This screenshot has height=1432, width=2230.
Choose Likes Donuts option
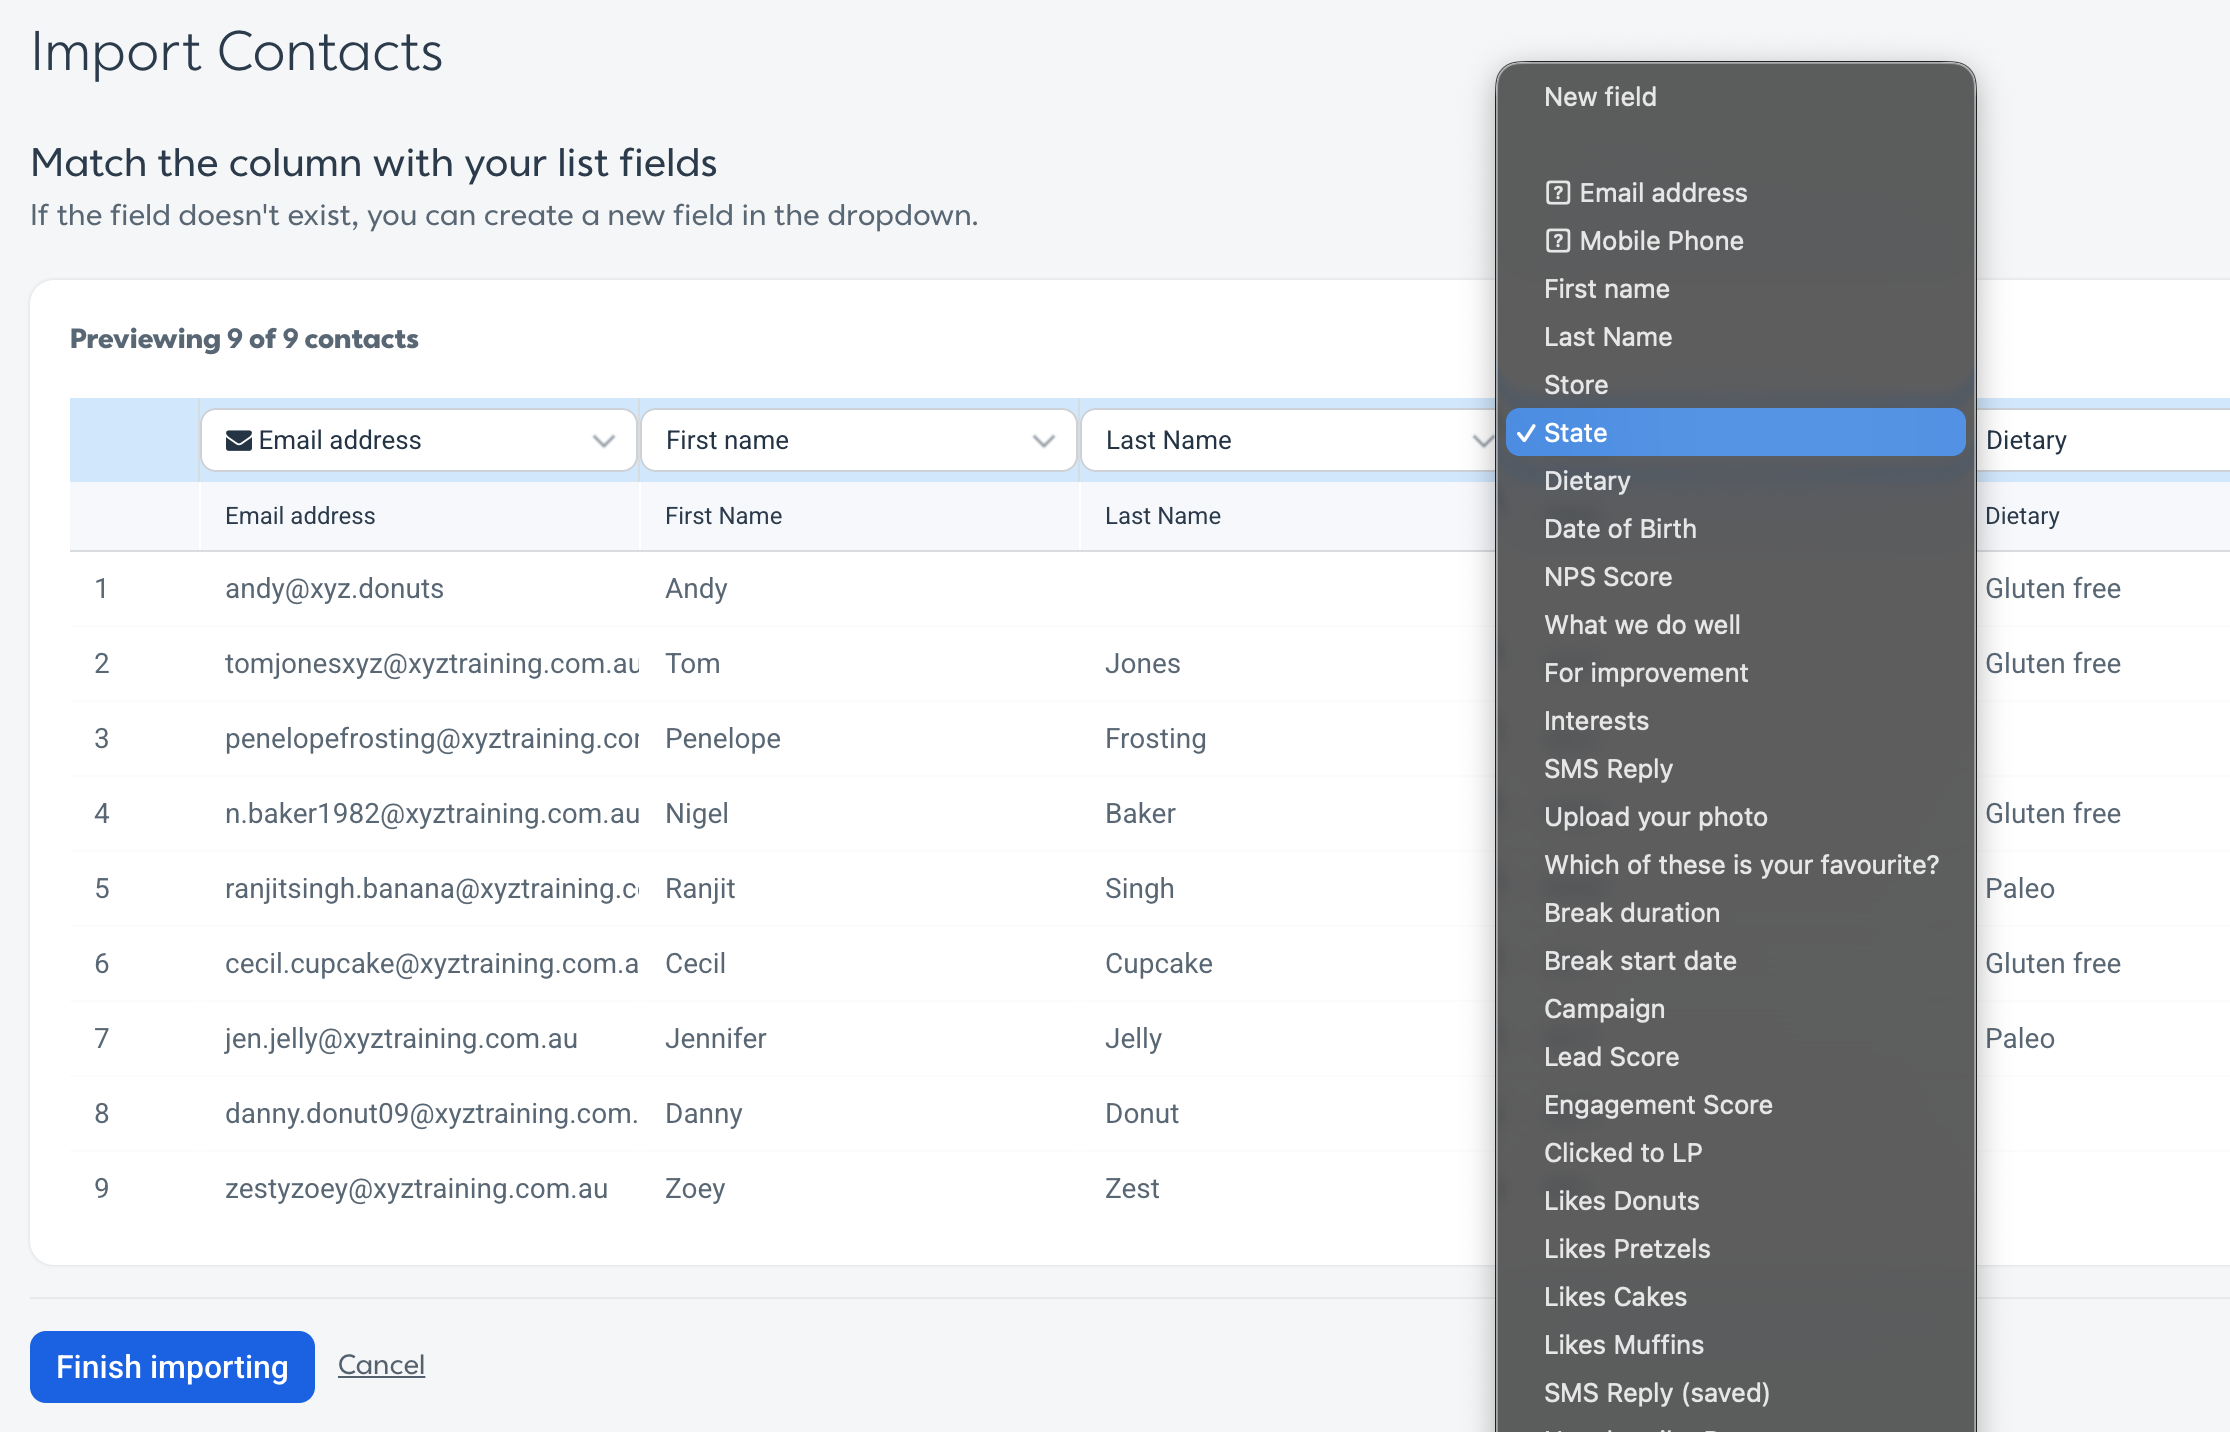pyautogui.click(x=1735, y=1201)
